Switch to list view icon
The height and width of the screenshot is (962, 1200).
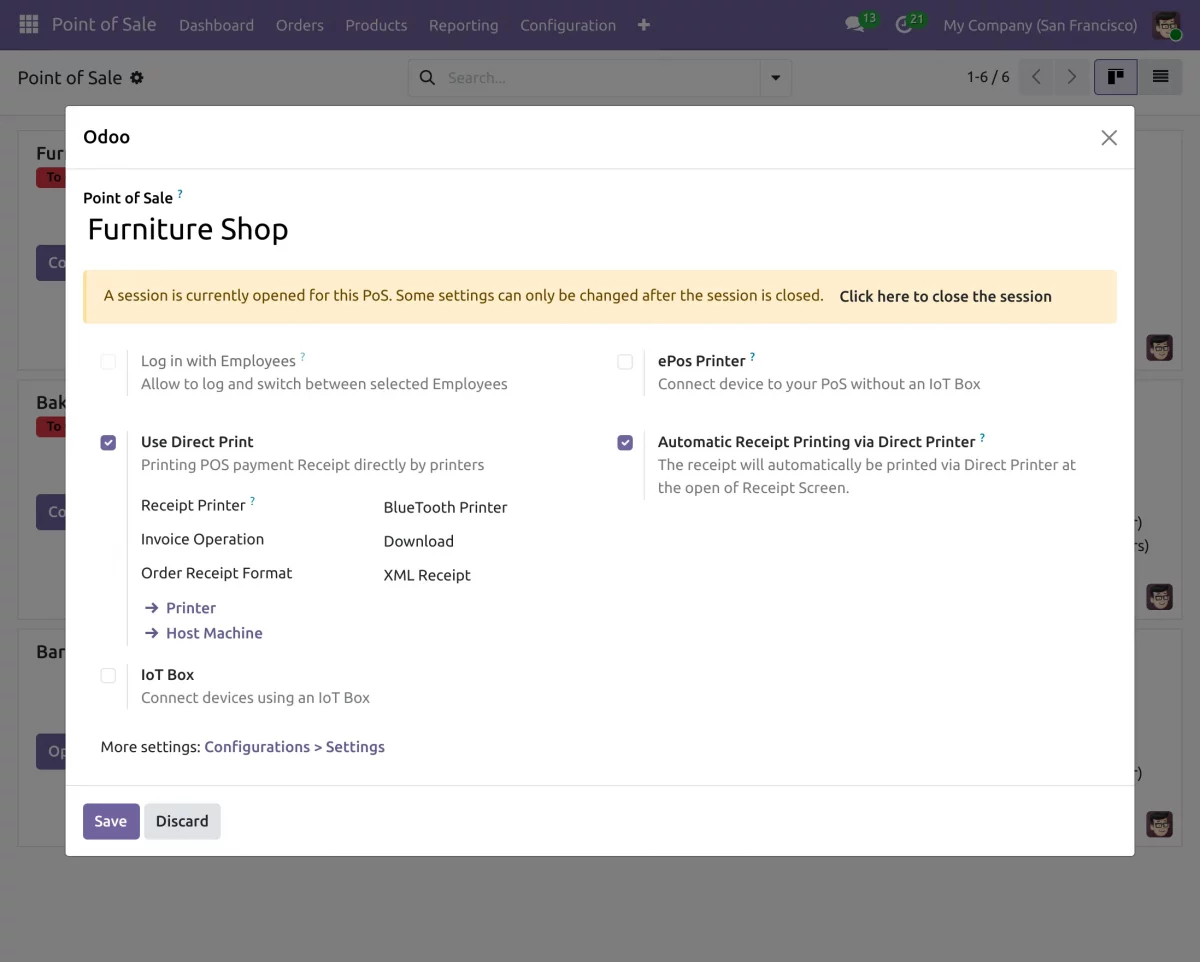[1160, 77]
